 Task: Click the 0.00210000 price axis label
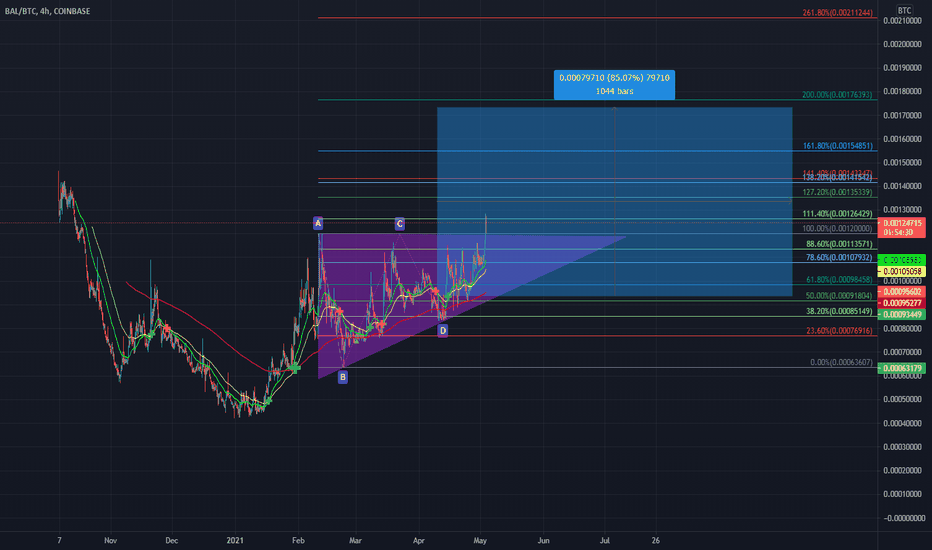902,21
